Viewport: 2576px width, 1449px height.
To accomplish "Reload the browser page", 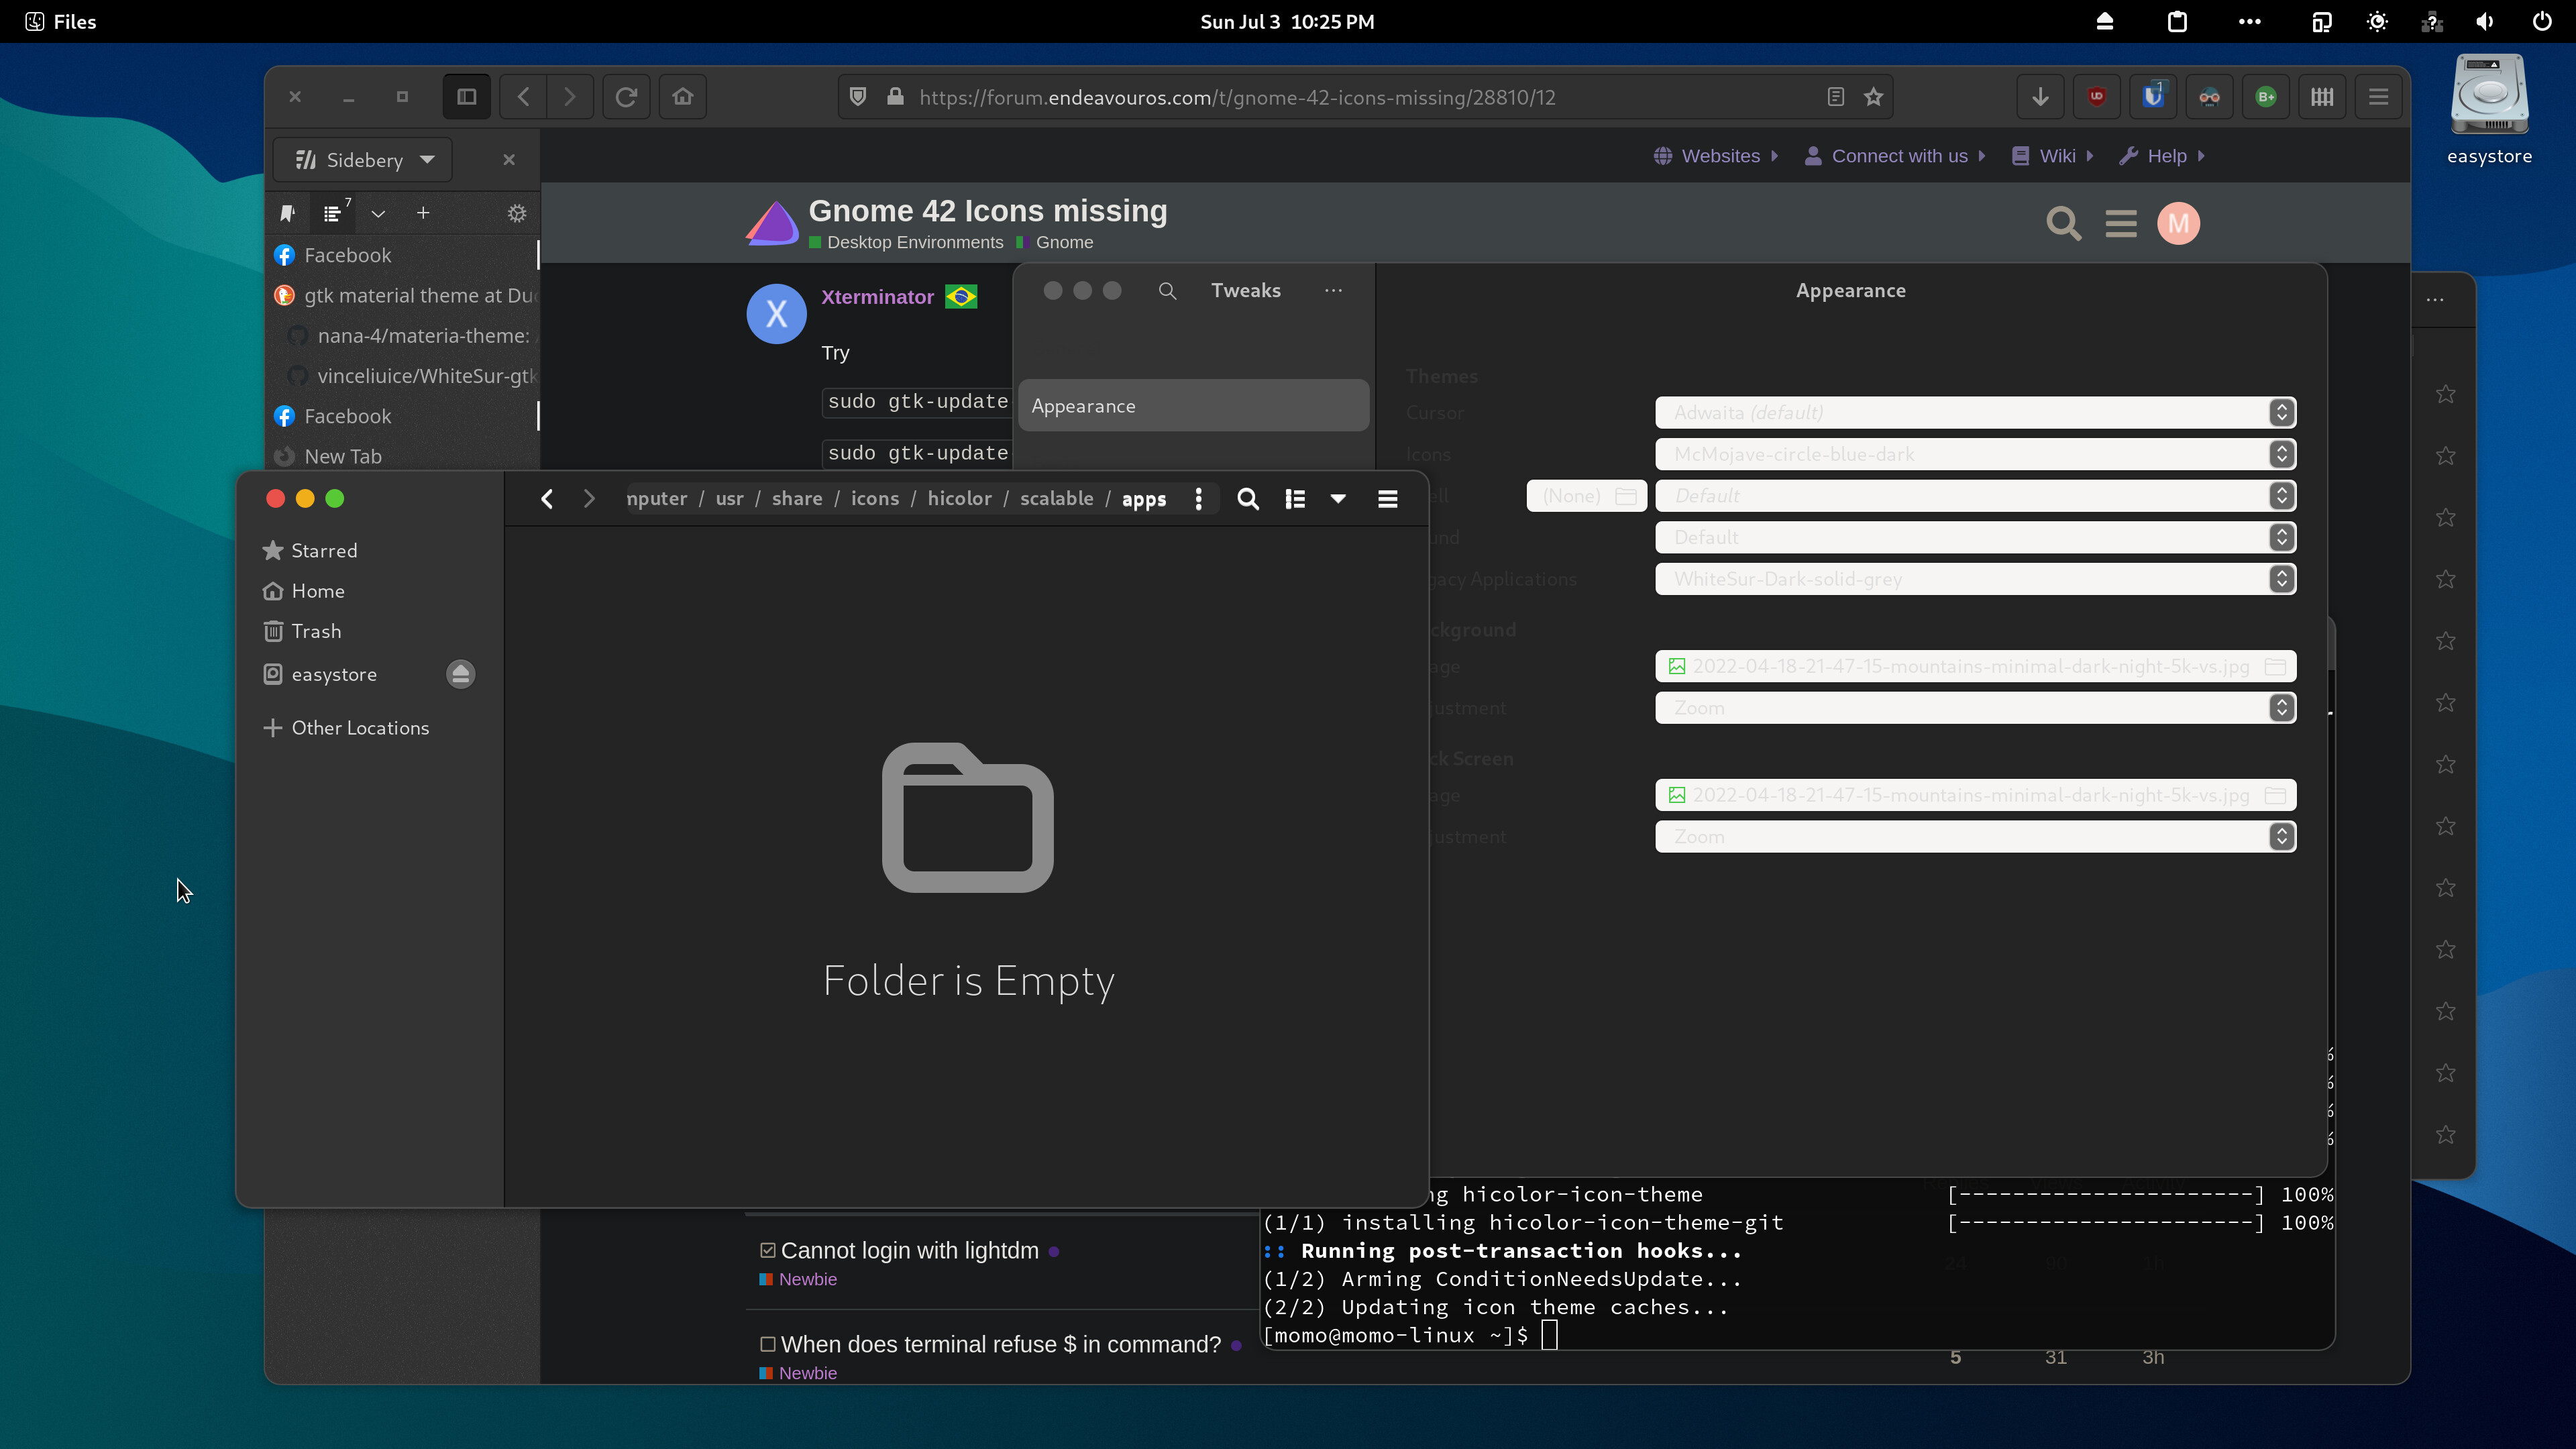I will point(626,97).
